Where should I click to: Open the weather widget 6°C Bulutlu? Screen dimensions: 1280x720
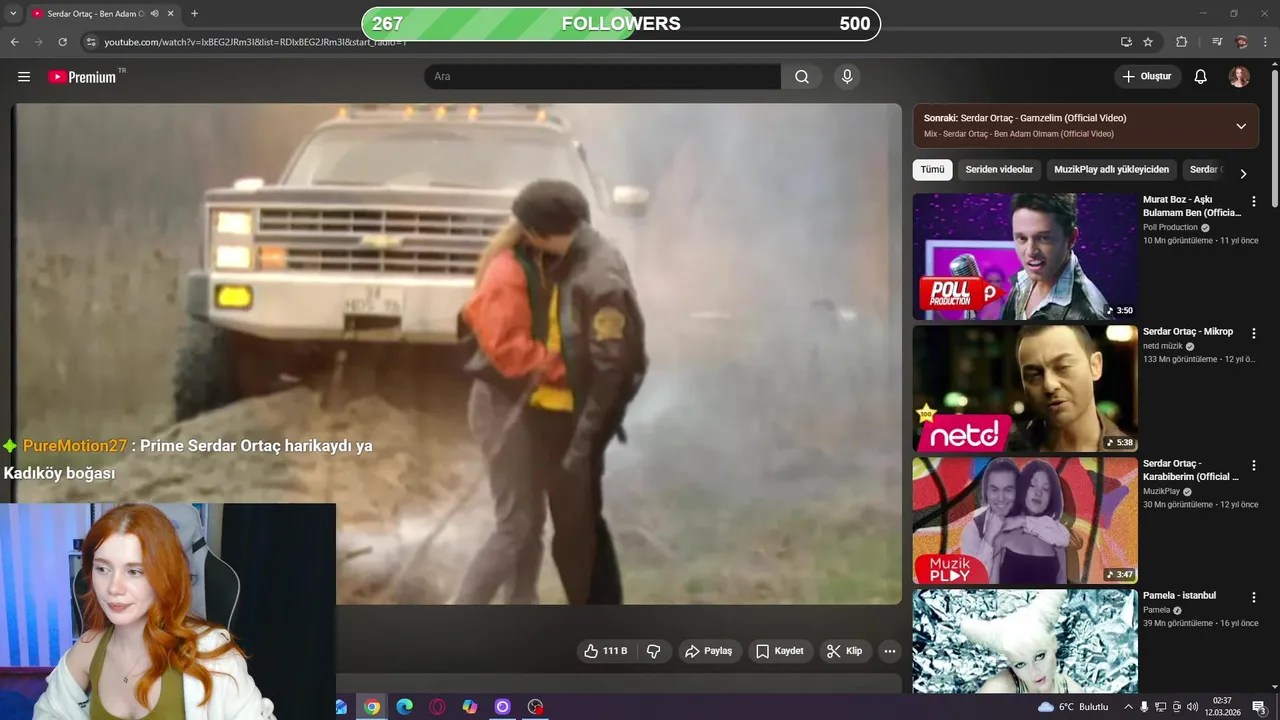pyautogui.click(x=1072, y=707)
